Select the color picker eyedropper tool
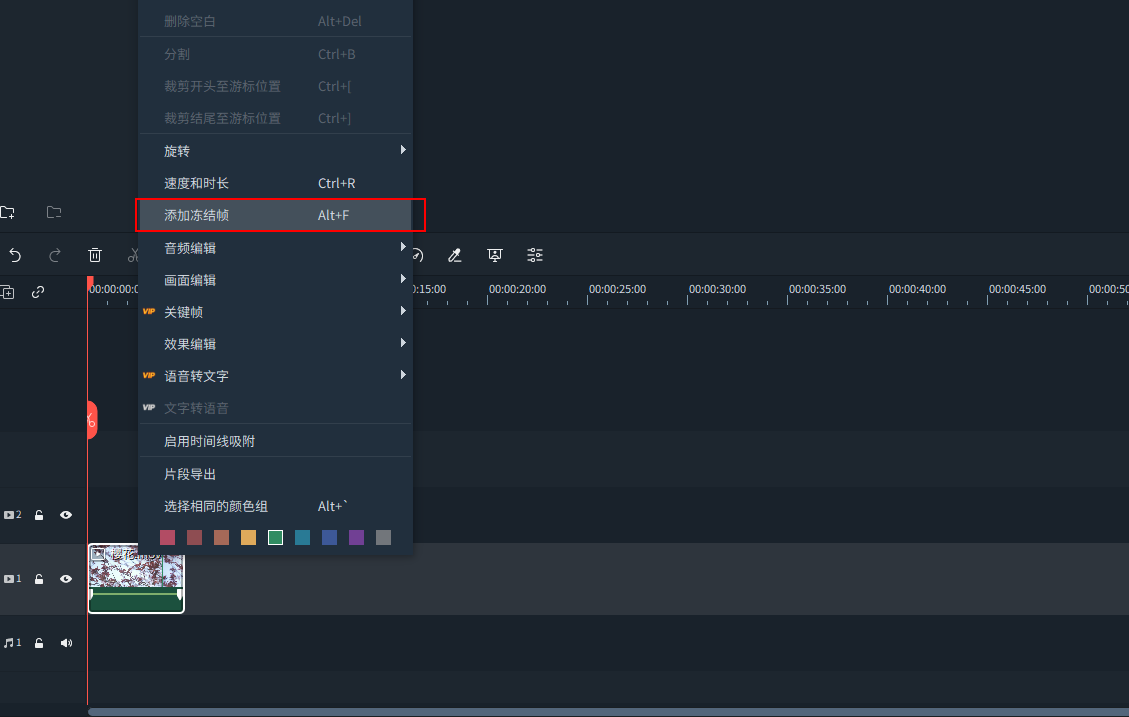1129x717 pixels. tap(455, 255)
